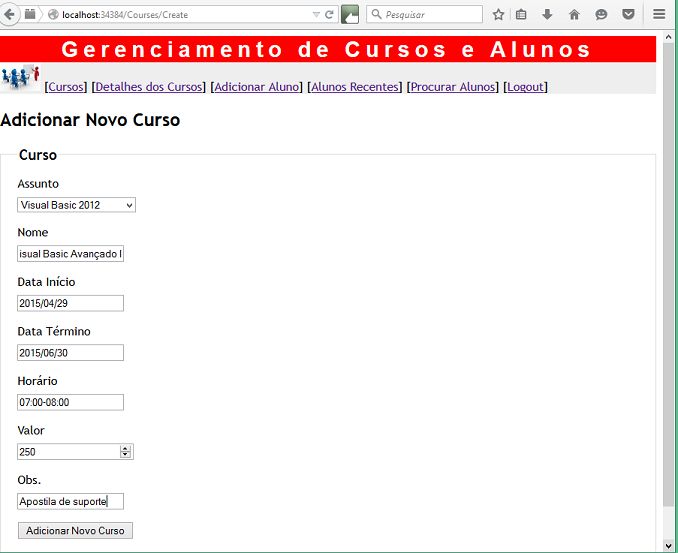Submit with Adicionar Novo Curso button
Image resolution: width=678 pixels, height=553 pixels.
click(75, 531)
